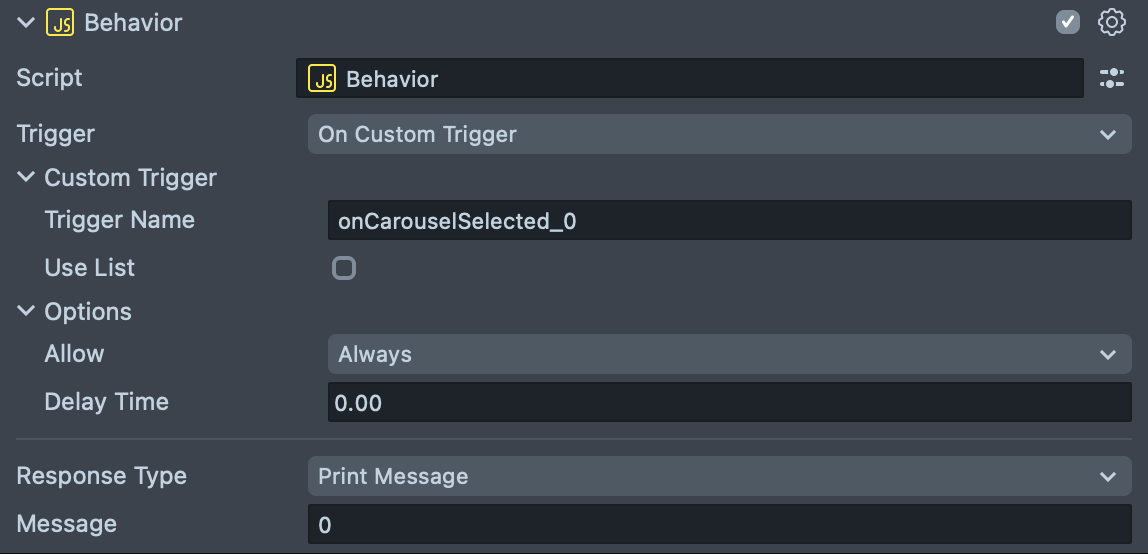
Task: Click the Delay Time label
Action: (106, 402)
